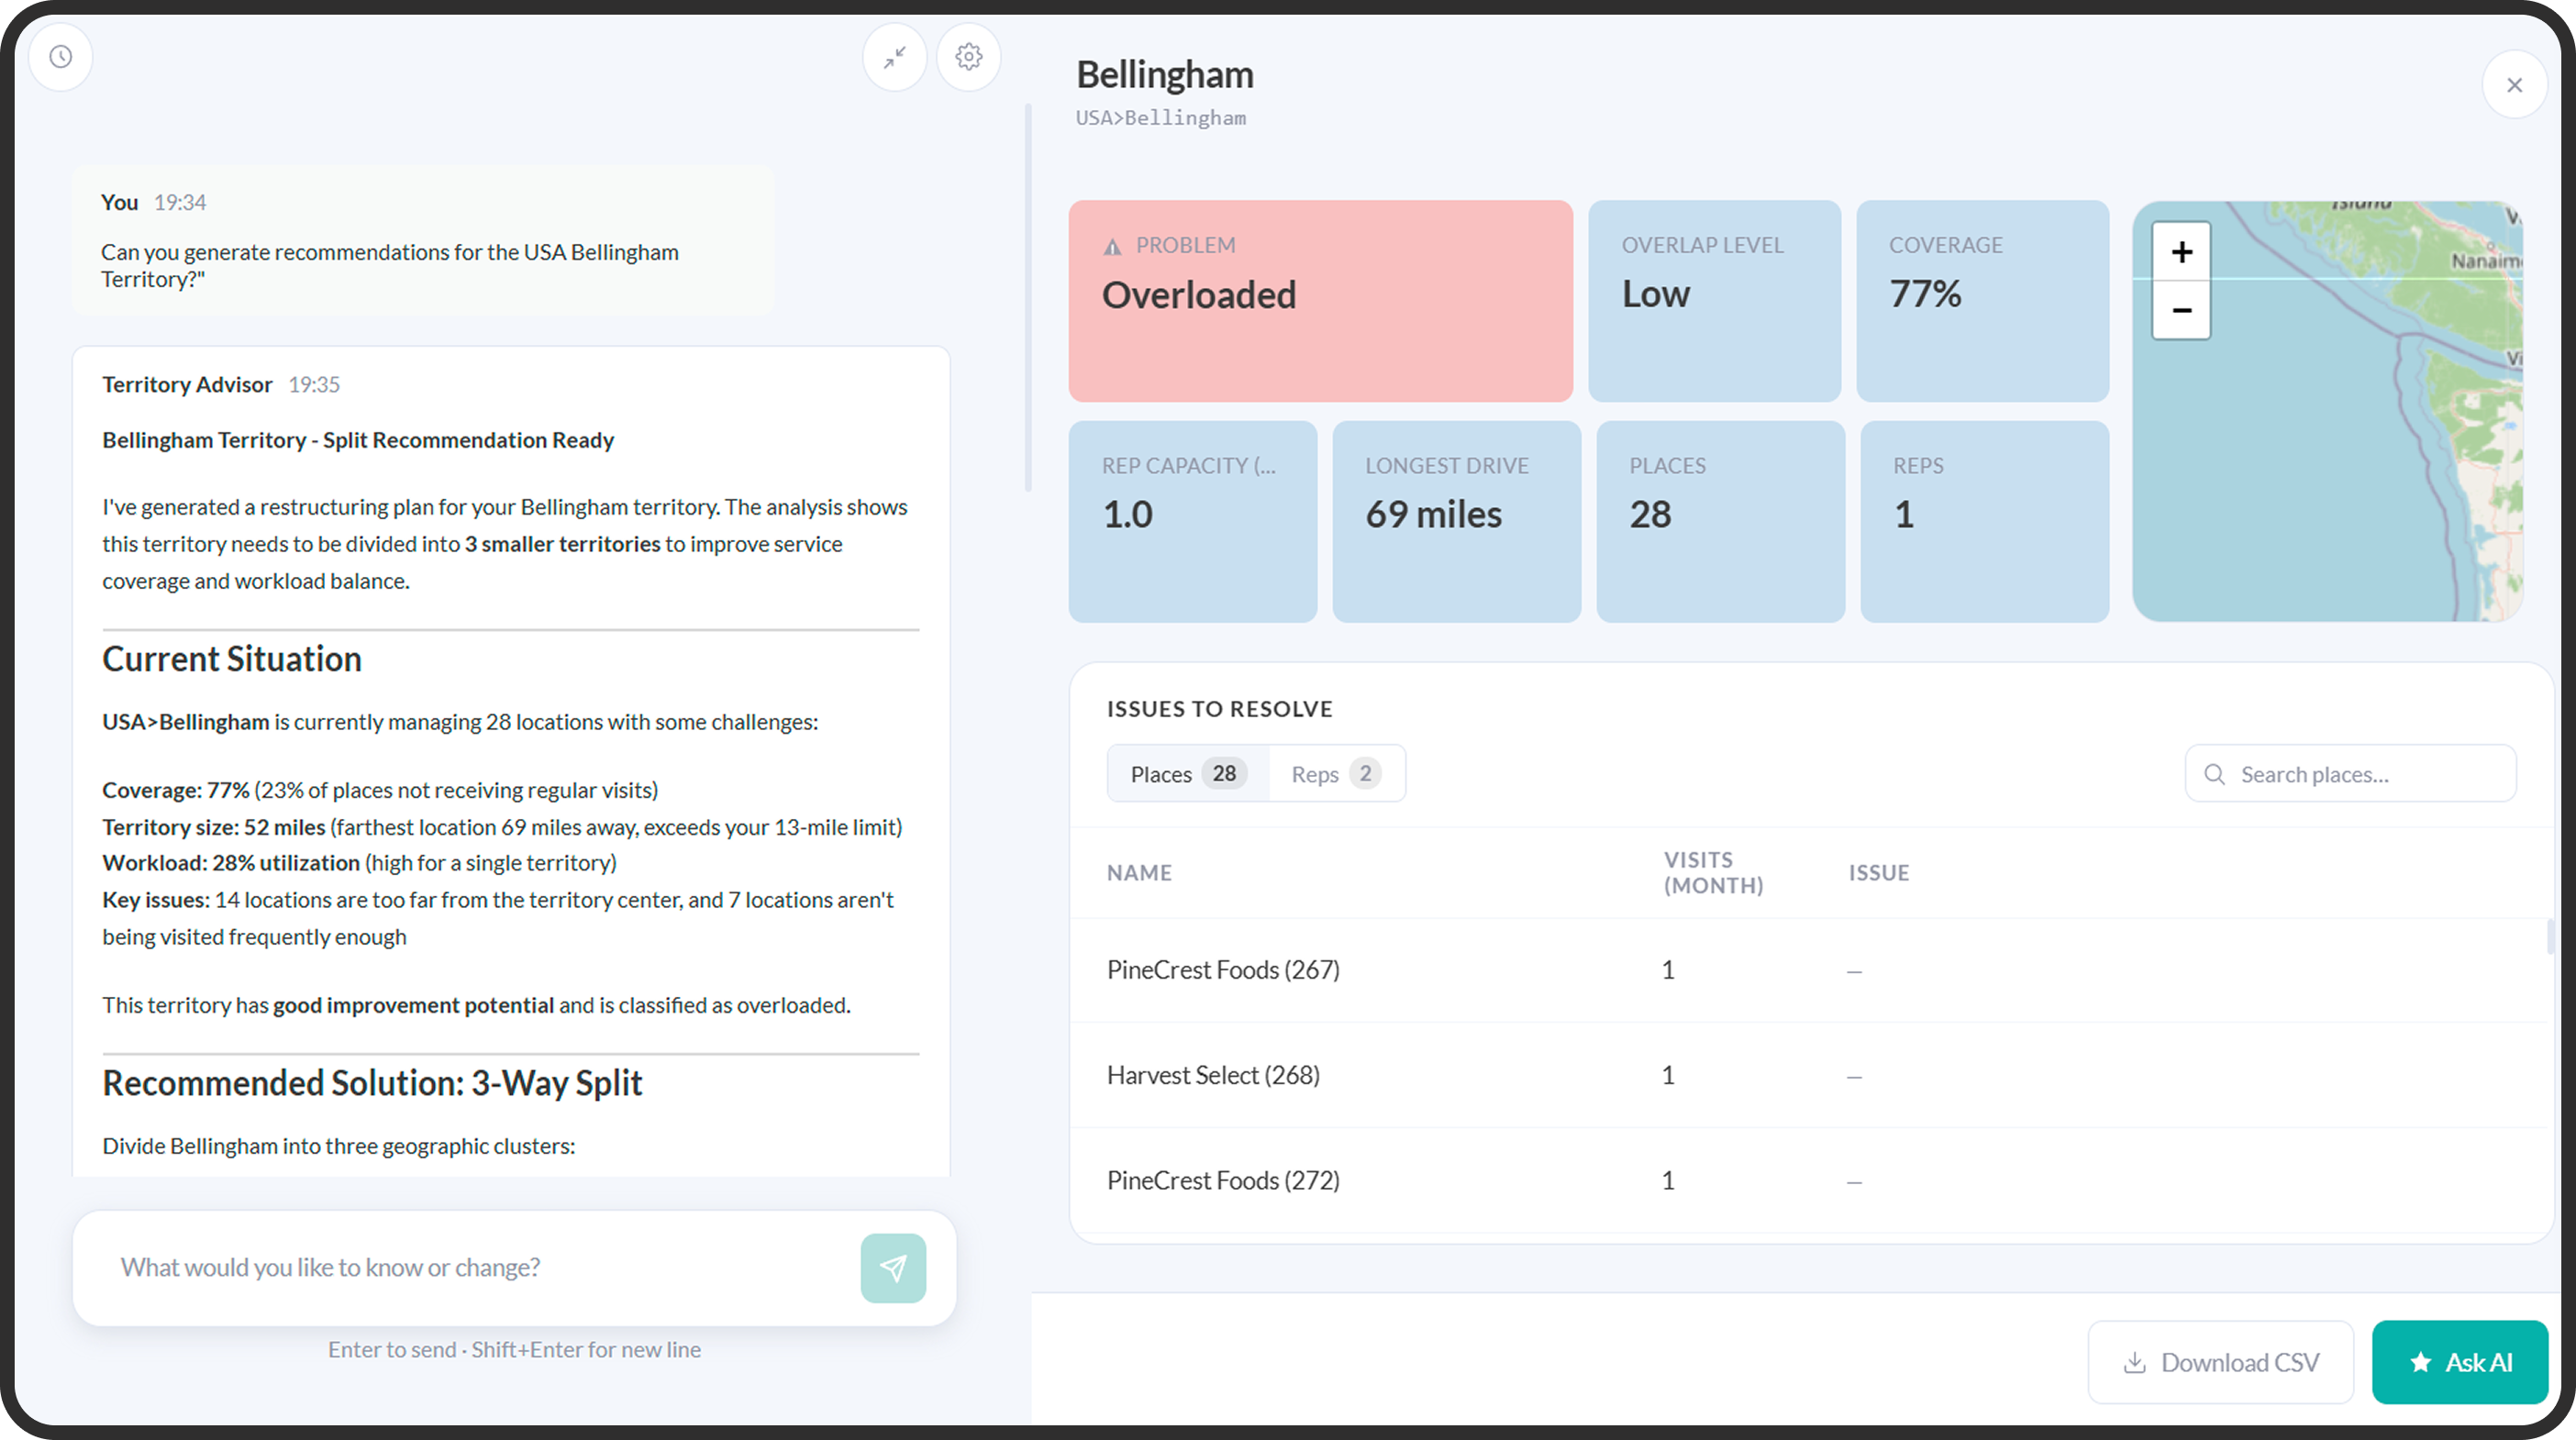Select the Harvest Select (268) row
This screenshot has height=1440, width=2576.
point(1810,1075)
